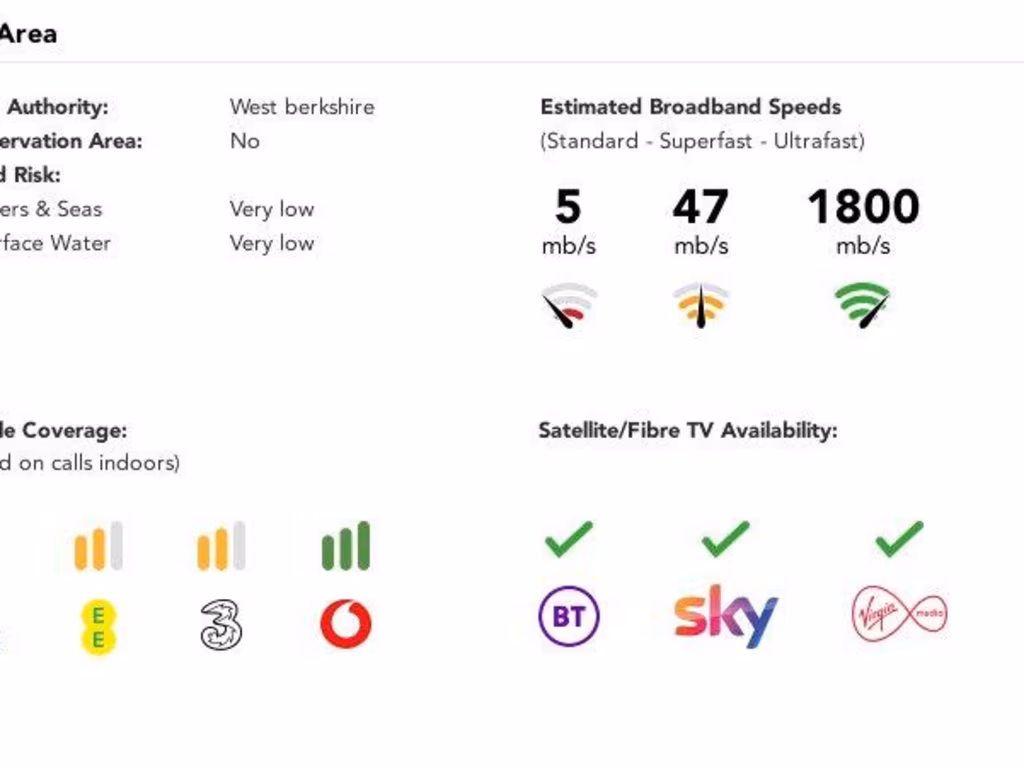The image size is (1024, 768).
Task: Click the green ultrafast speed gauge
Action: pos(862,304)
